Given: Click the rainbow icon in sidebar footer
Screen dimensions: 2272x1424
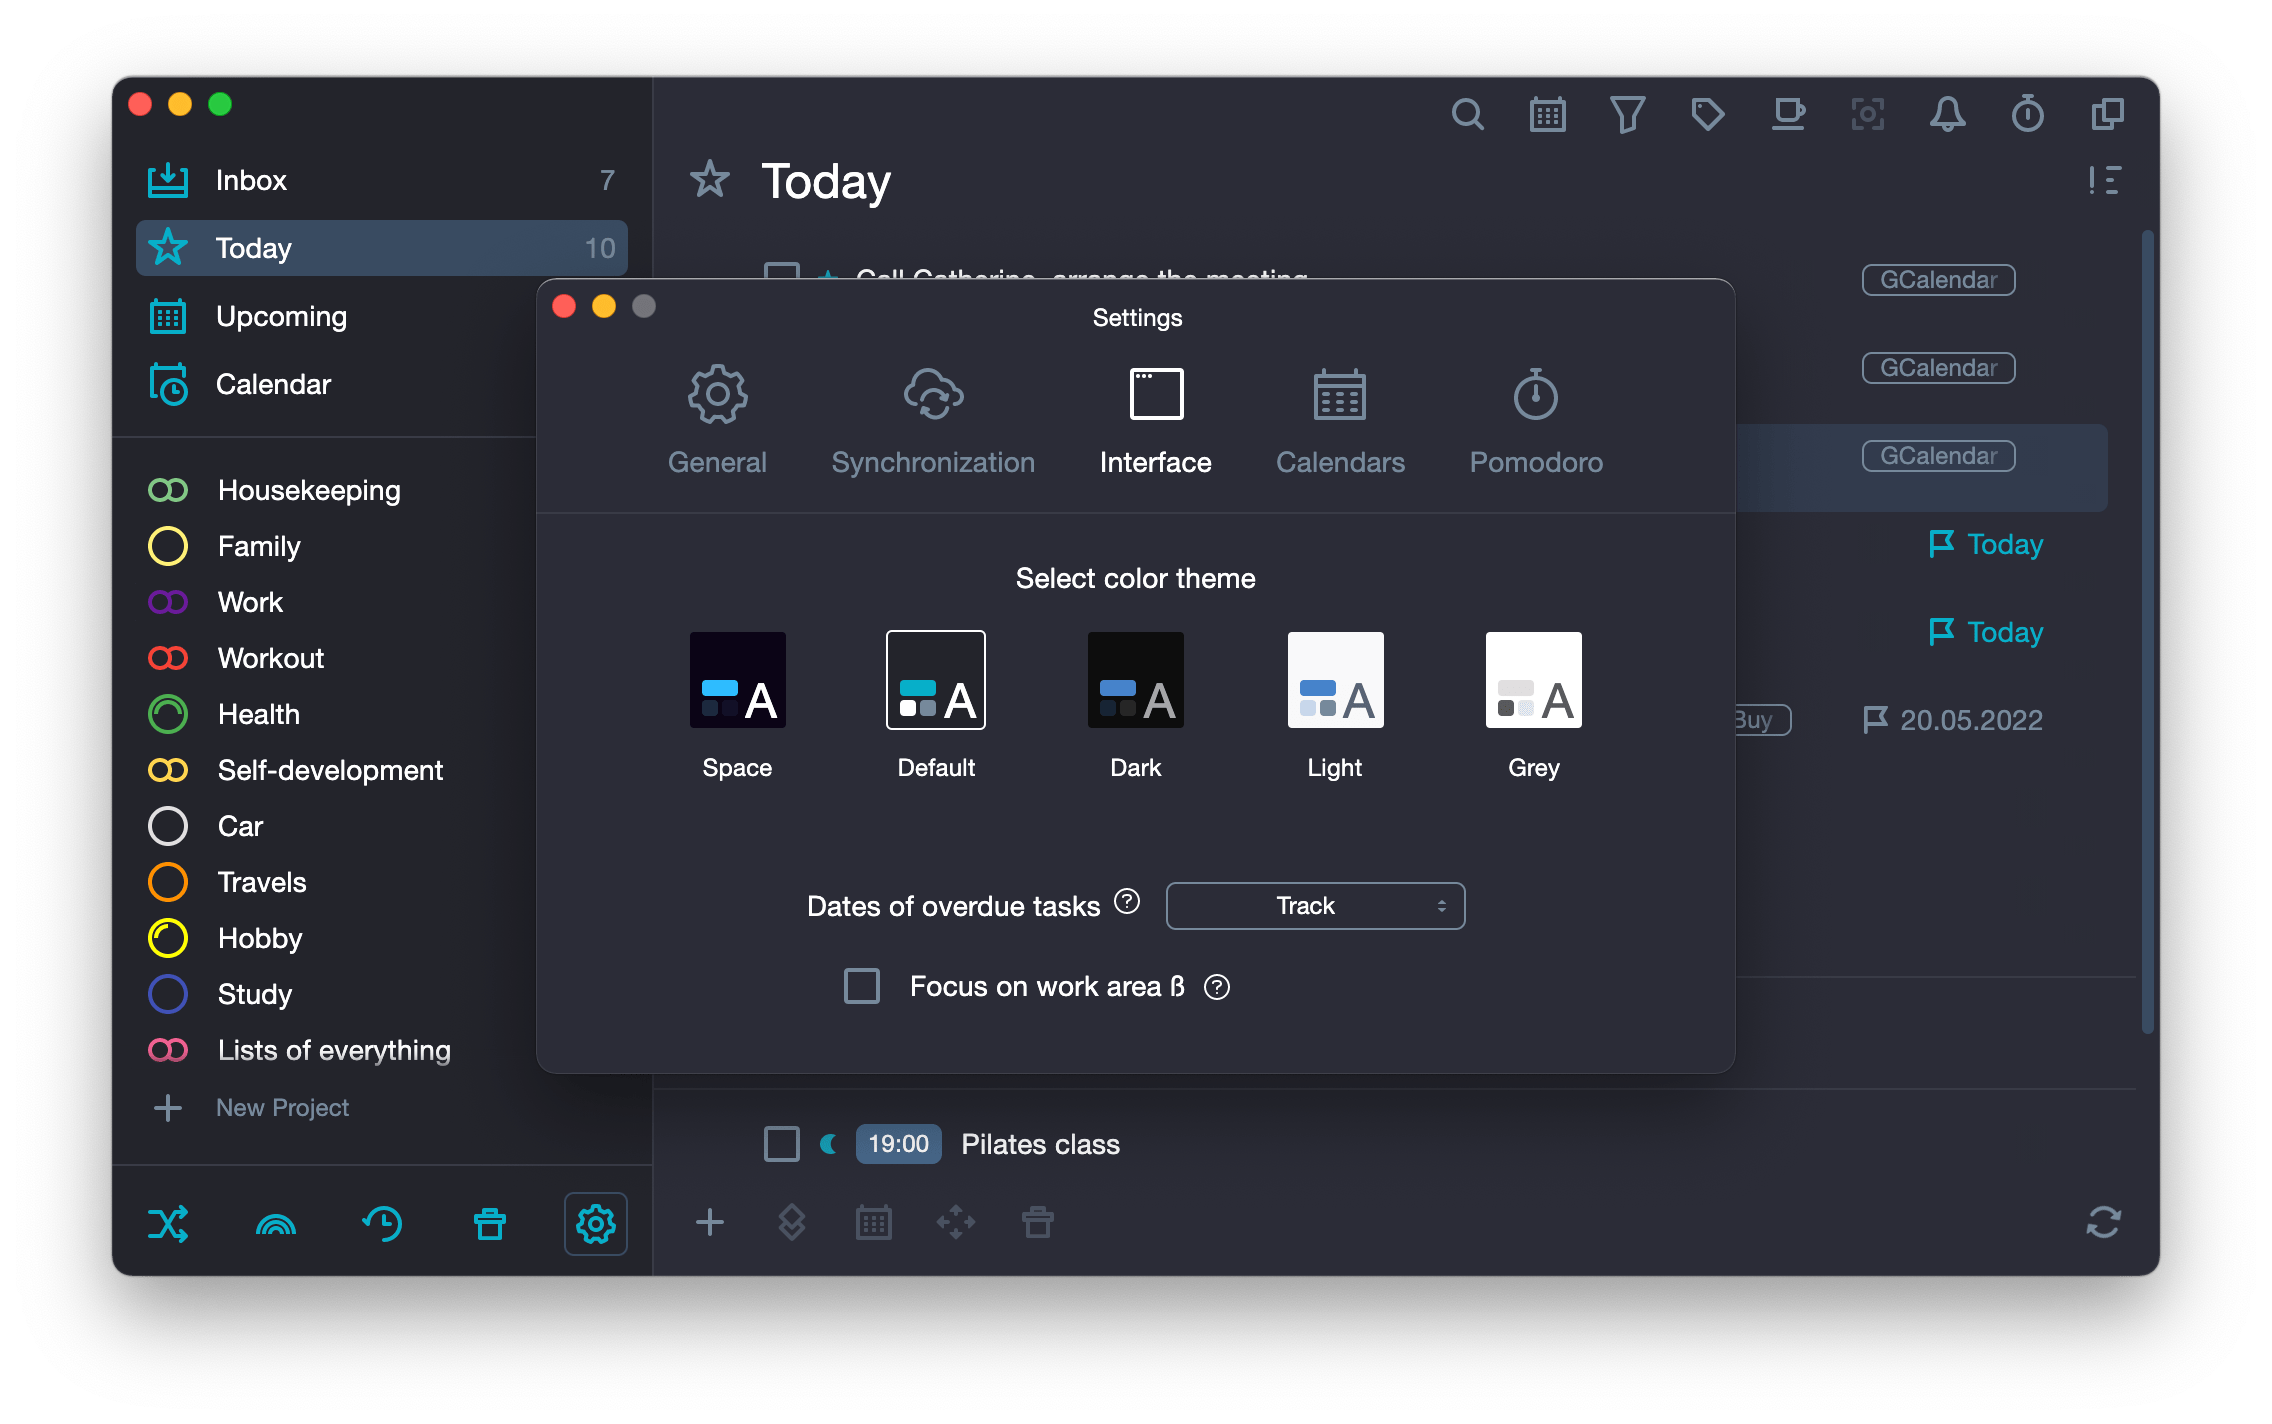Looking at the screenshot, I should pos(275,1224).
